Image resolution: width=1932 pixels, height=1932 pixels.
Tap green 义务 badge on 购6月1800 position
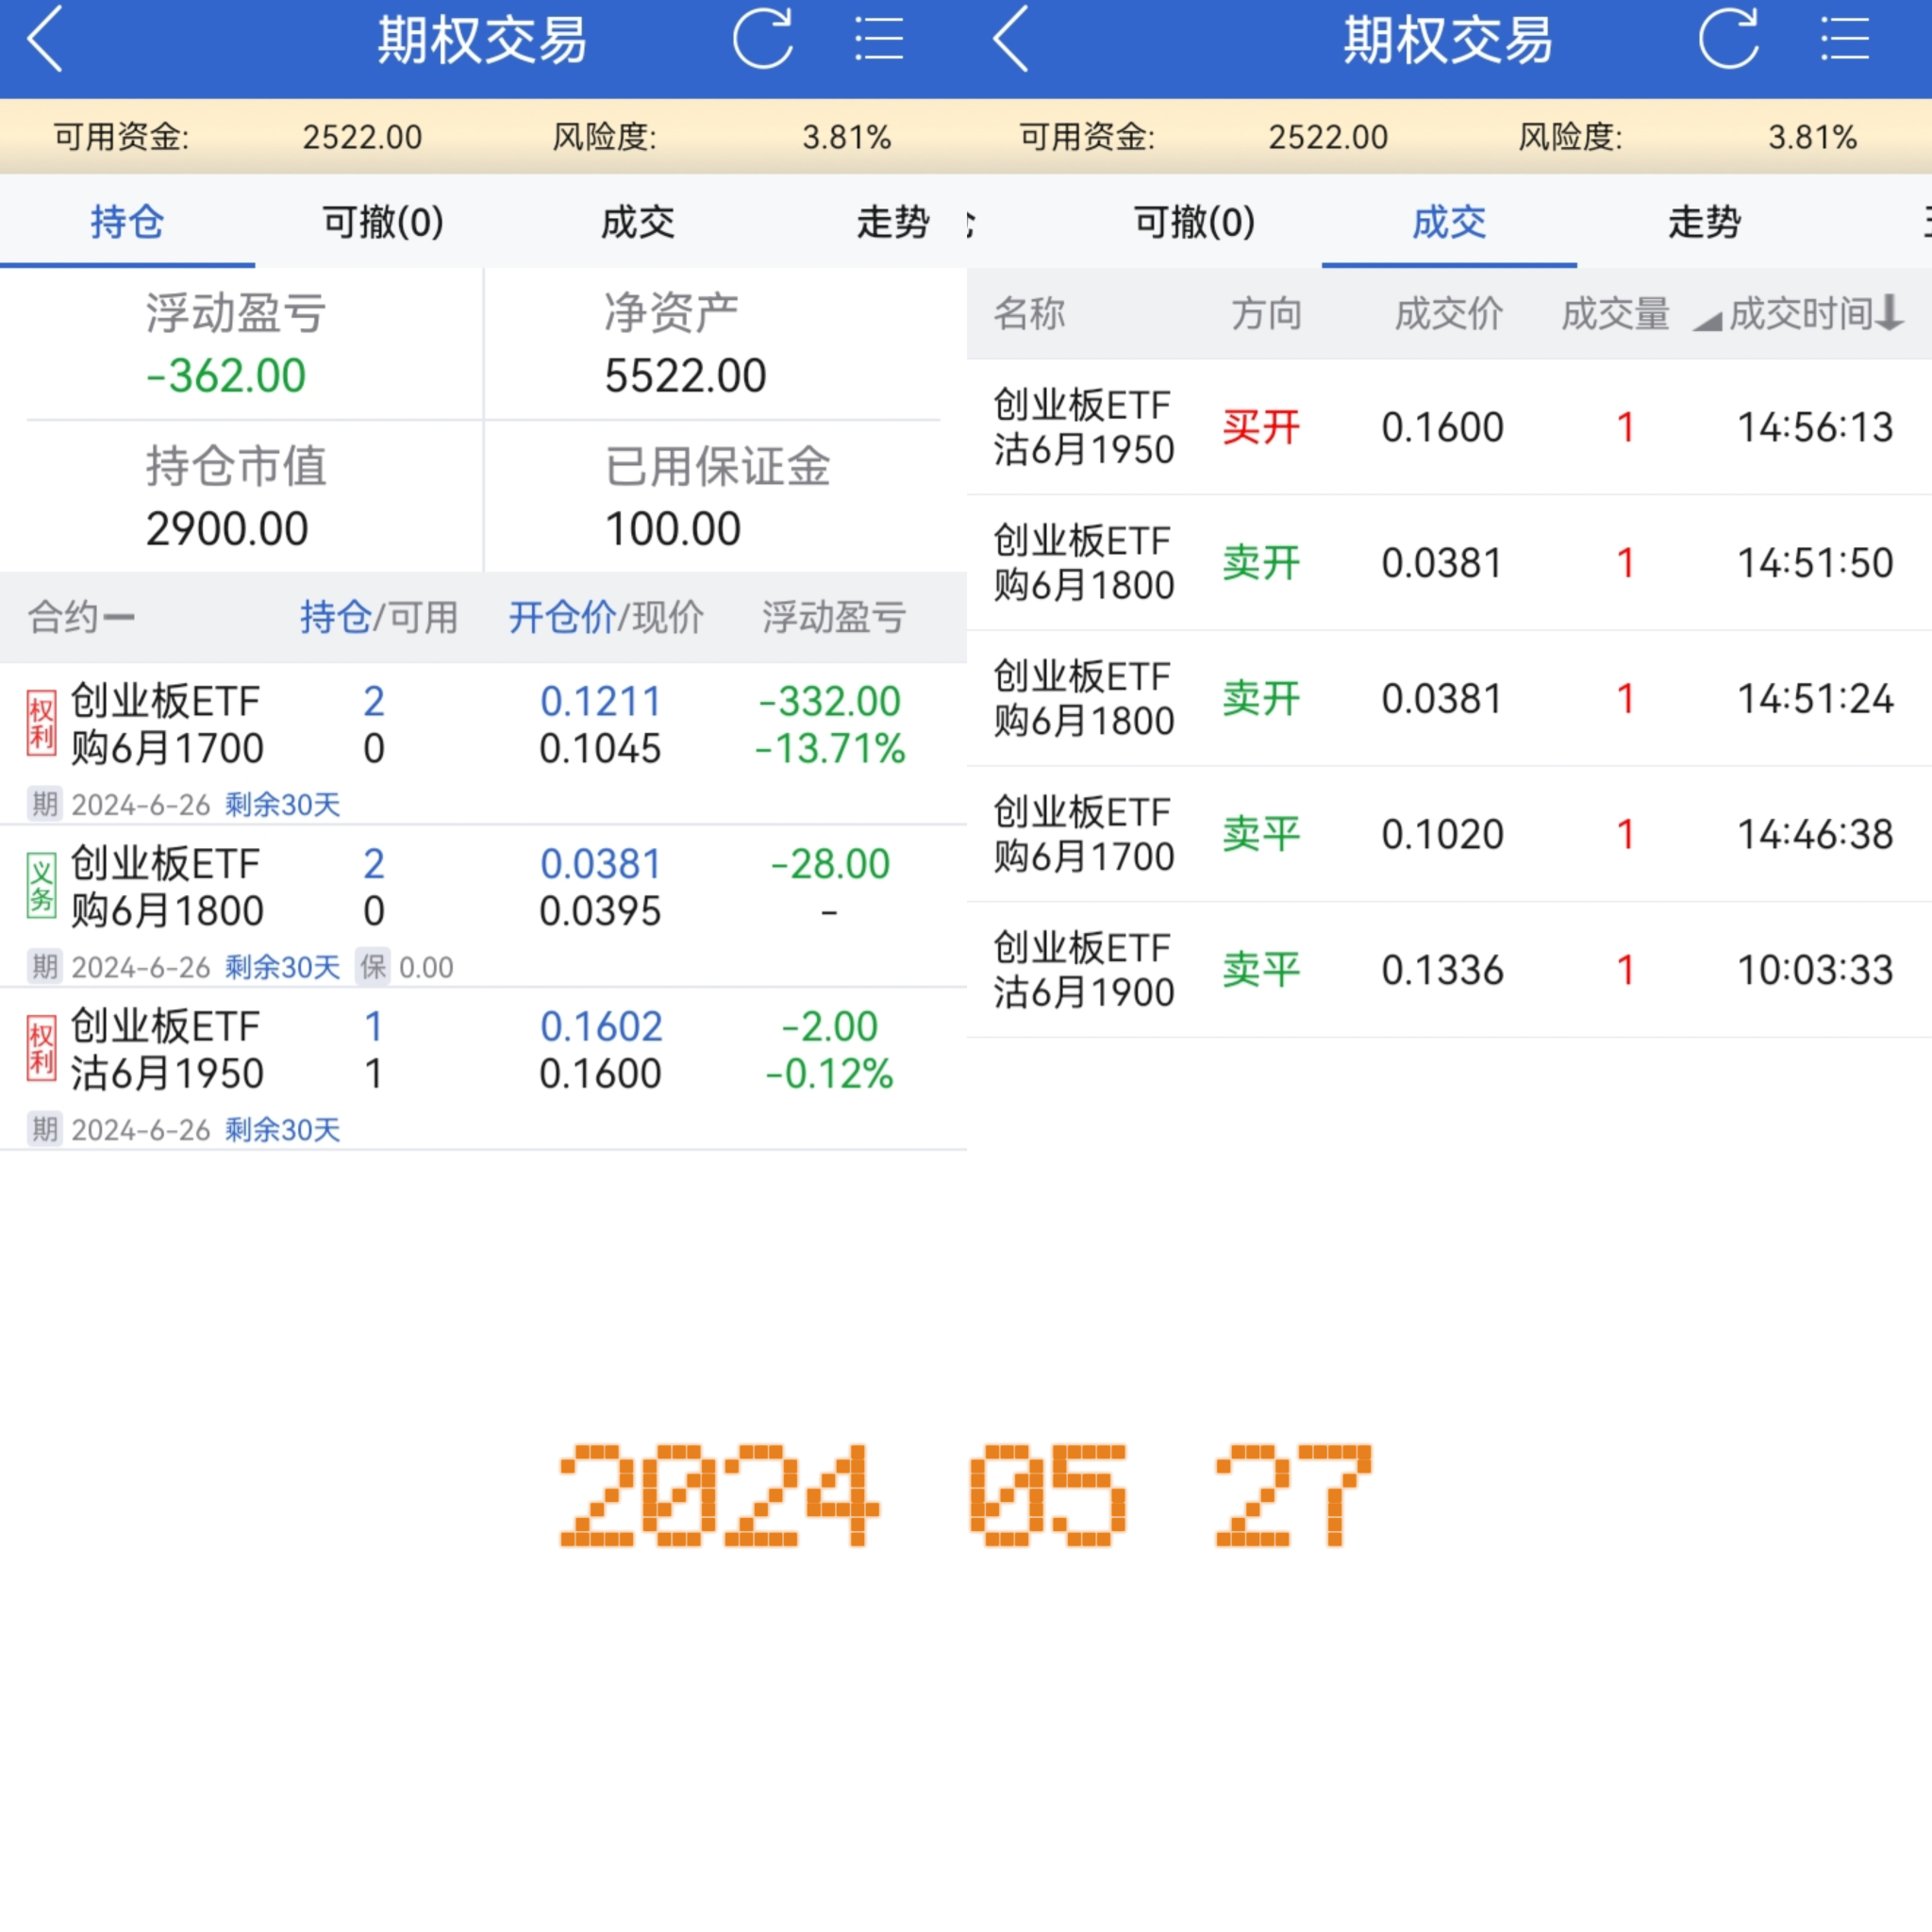[x=41, y=887]
